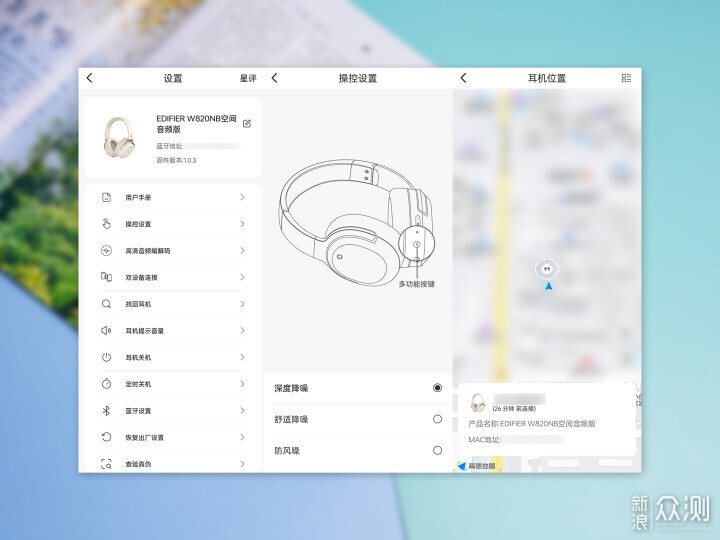Click the 固件版本:1.0.3 text
720x540 pixels.
click(176, 160)
